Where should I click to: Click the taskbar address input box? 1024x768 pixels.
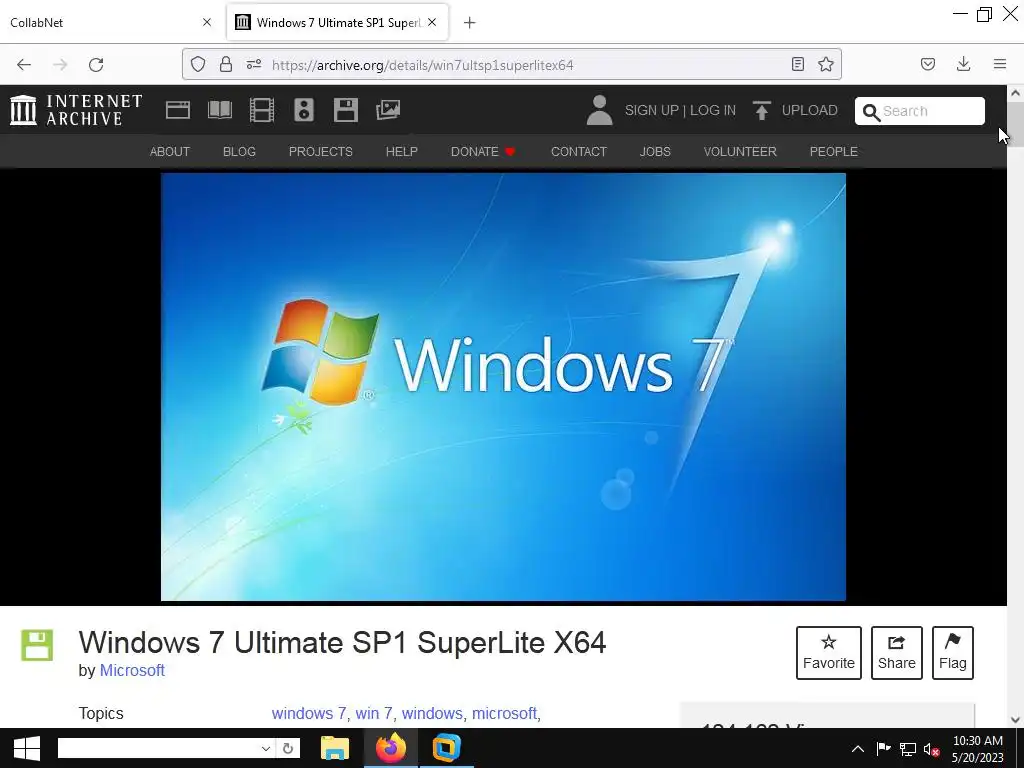pyautogui.click(x=157, y=748)
